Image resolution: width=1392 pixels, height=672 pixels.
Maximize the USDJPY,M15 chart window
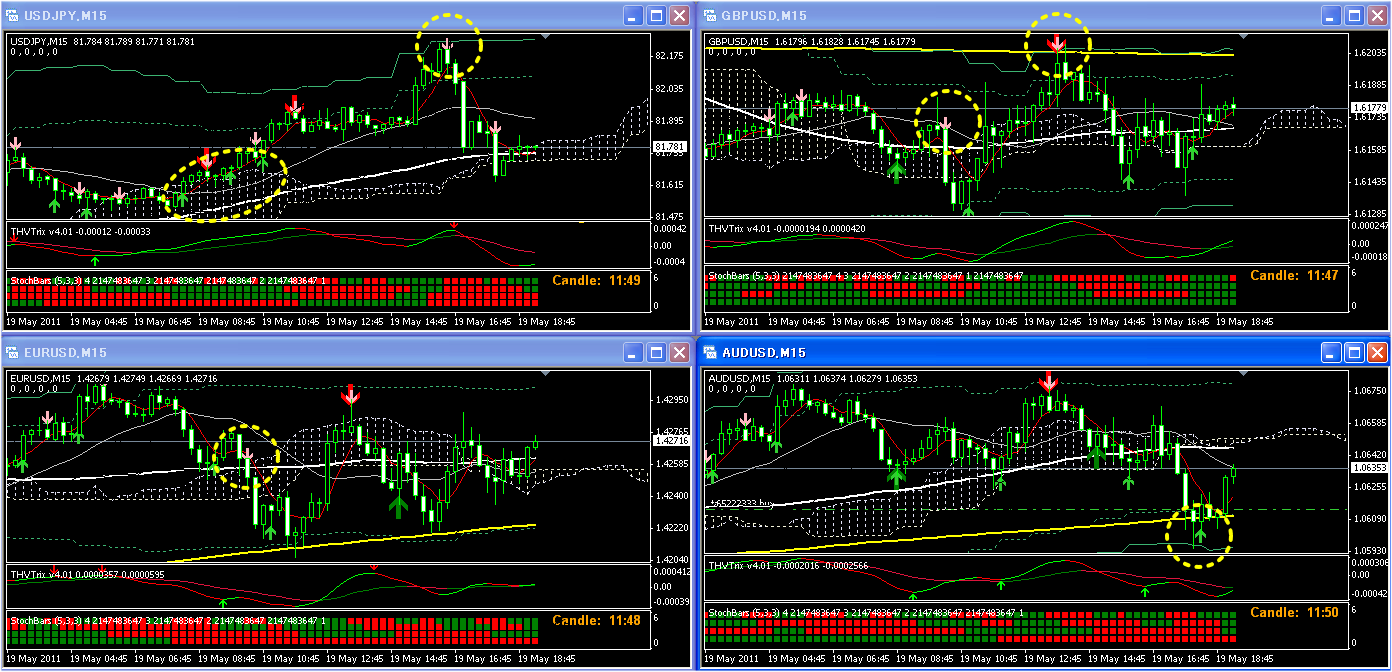click(x=656, y=15)
